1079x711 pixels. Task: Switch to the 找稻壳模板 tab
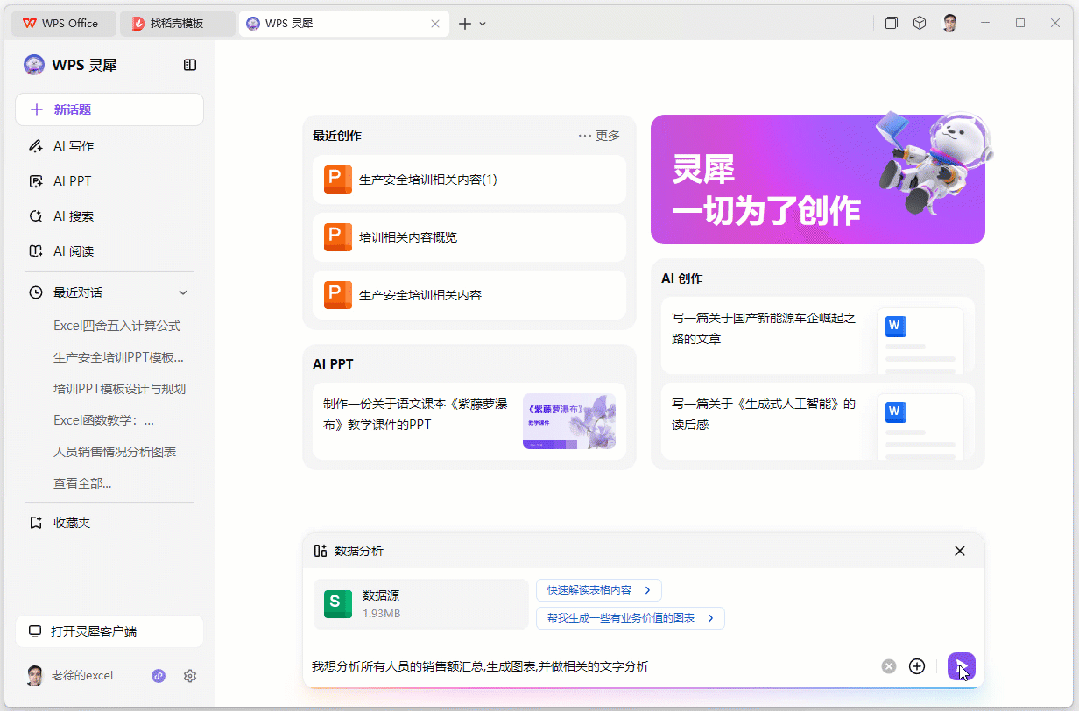[x=178, y=23]
